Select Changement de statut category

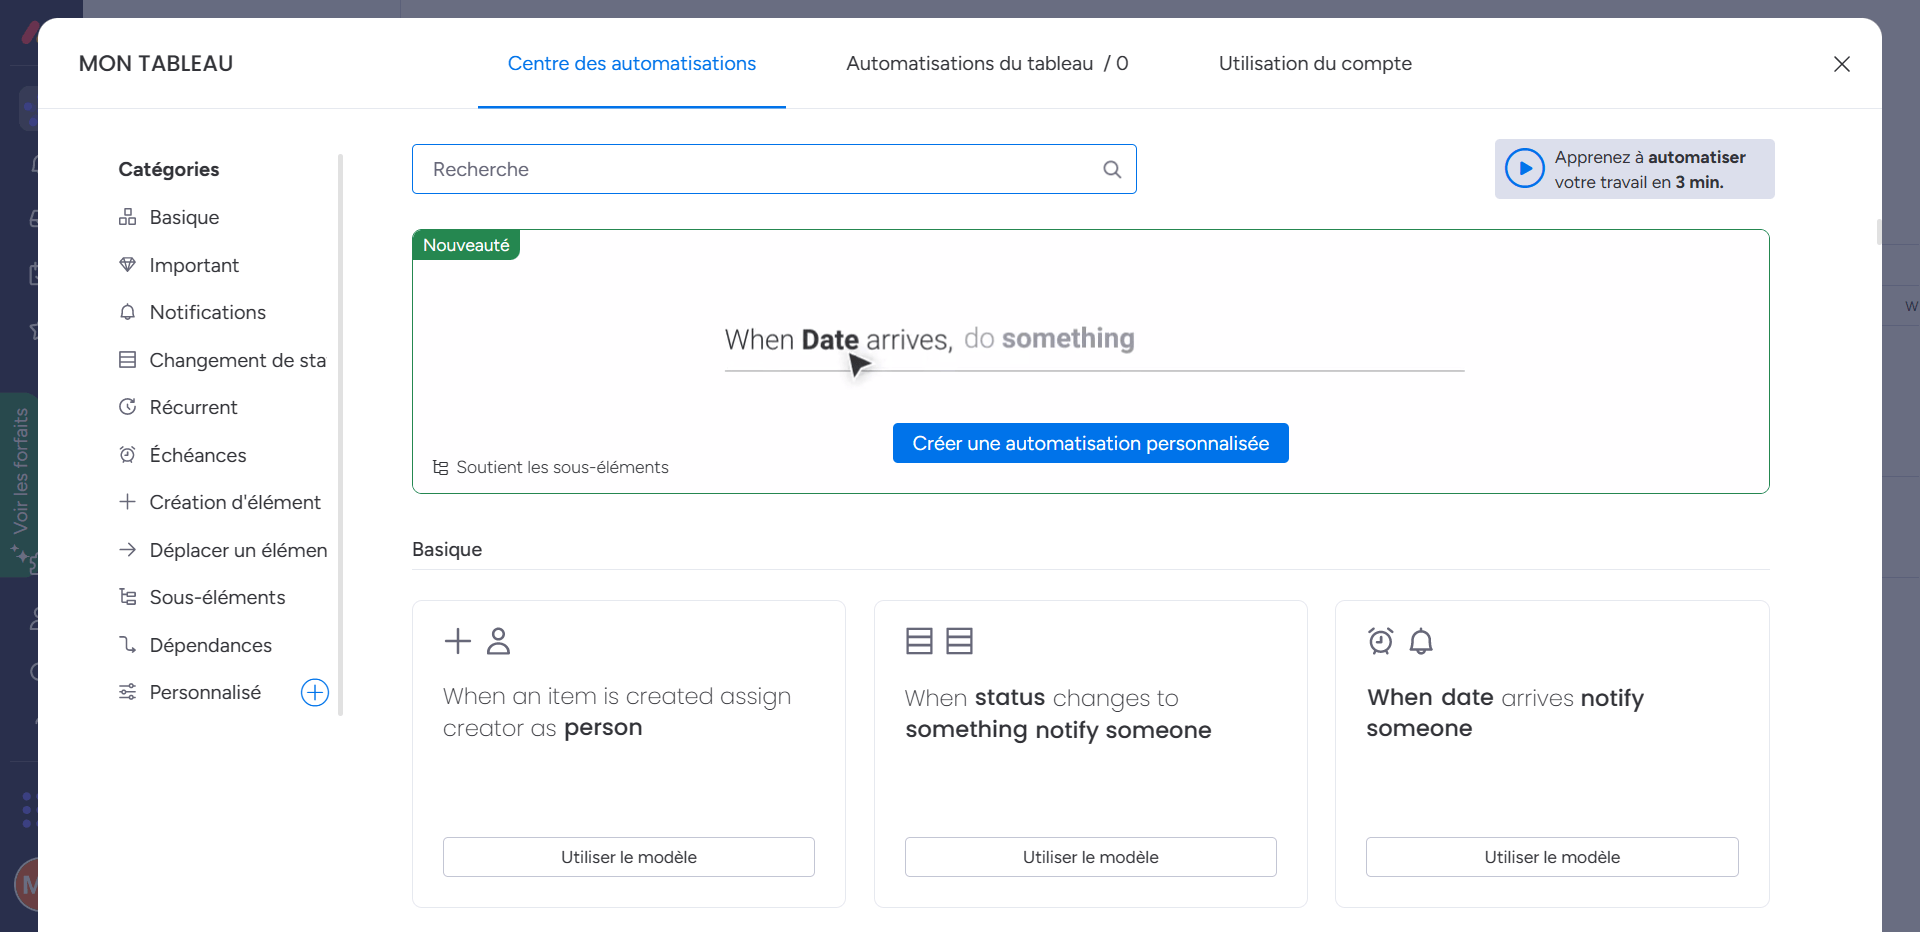[237, 360]
